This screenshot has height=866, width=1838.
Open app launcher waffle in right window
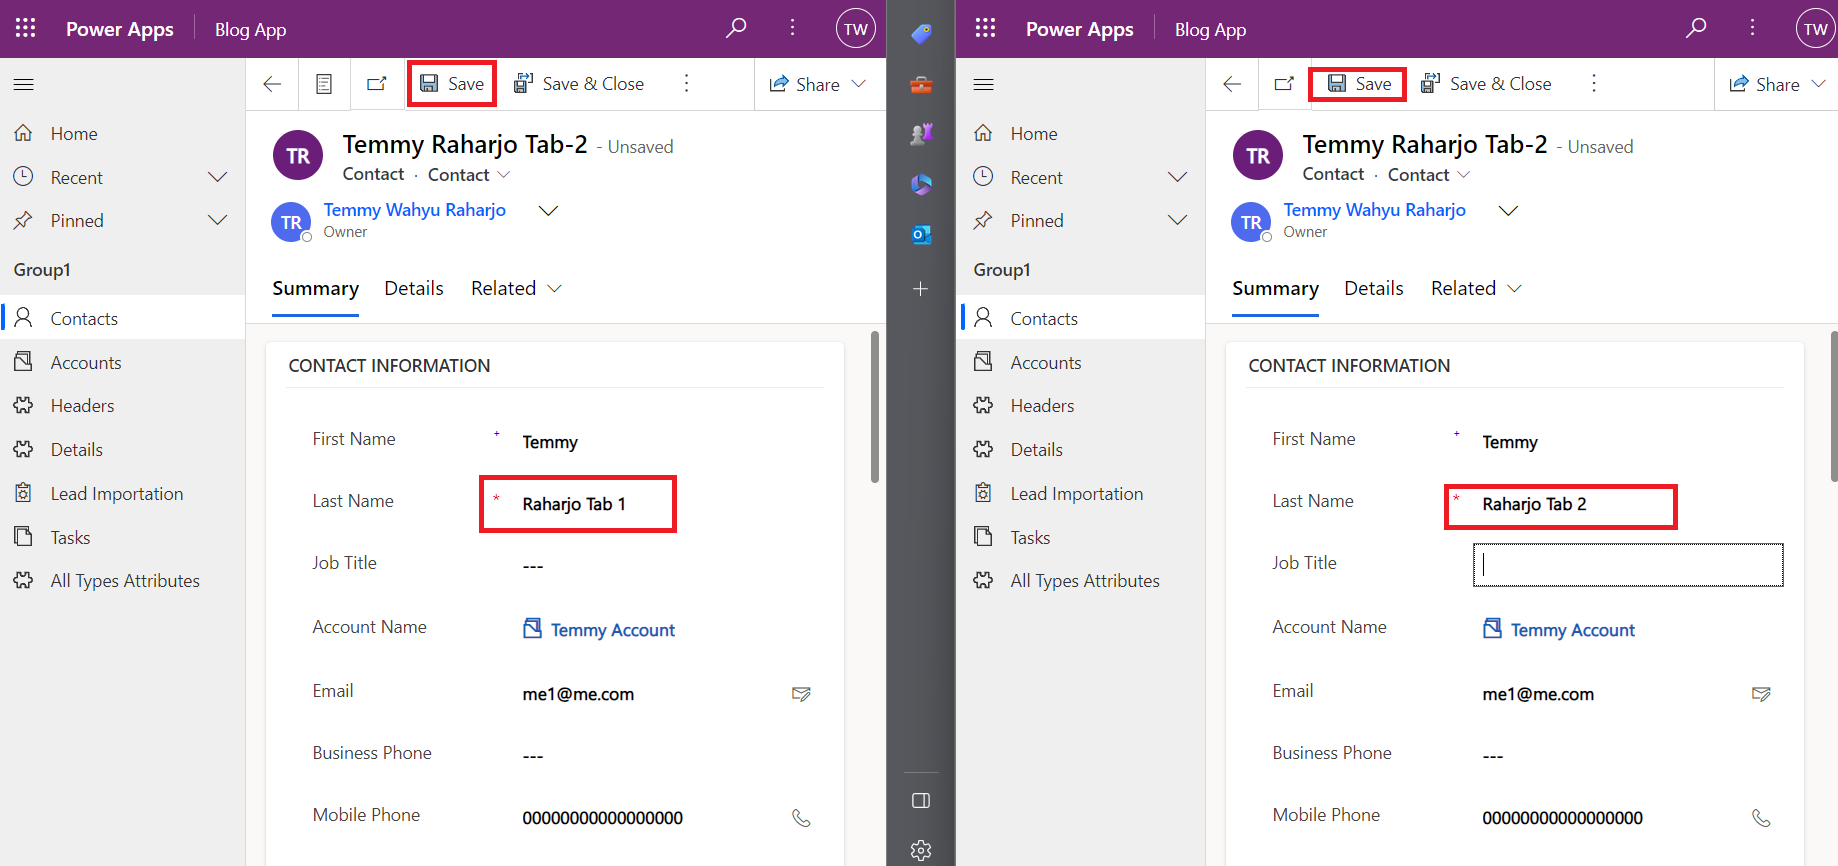[x=985, y=28]
